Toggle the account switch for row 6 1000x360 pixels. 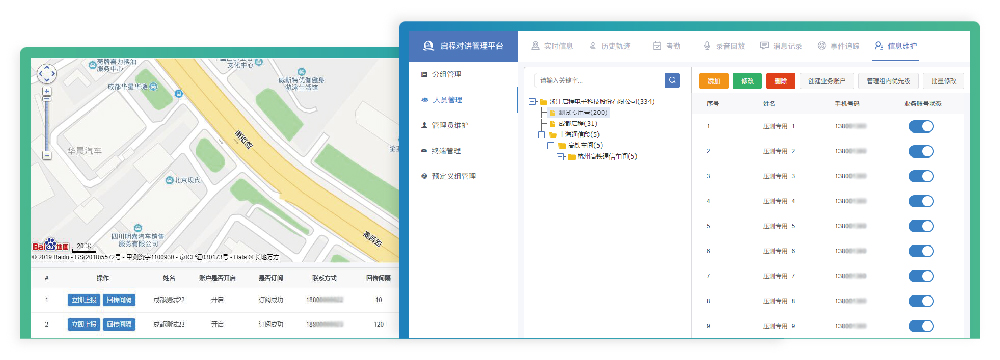tap(921, 251)
